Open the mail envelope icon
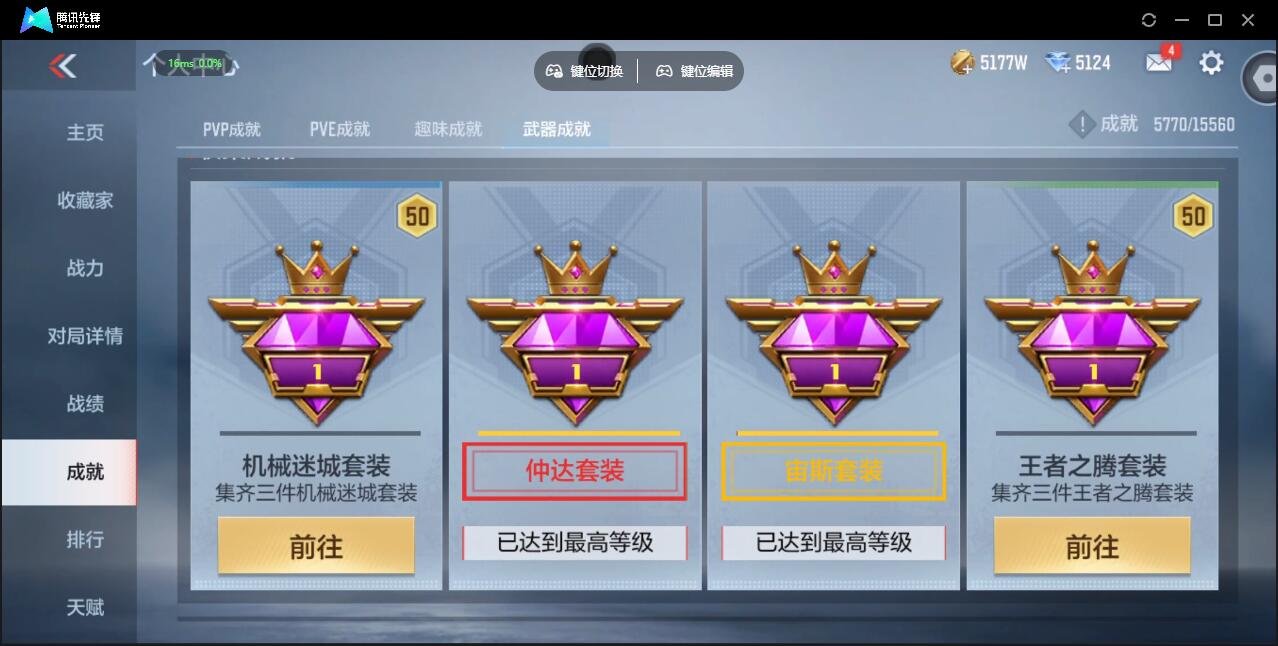 coord(1158,63)
